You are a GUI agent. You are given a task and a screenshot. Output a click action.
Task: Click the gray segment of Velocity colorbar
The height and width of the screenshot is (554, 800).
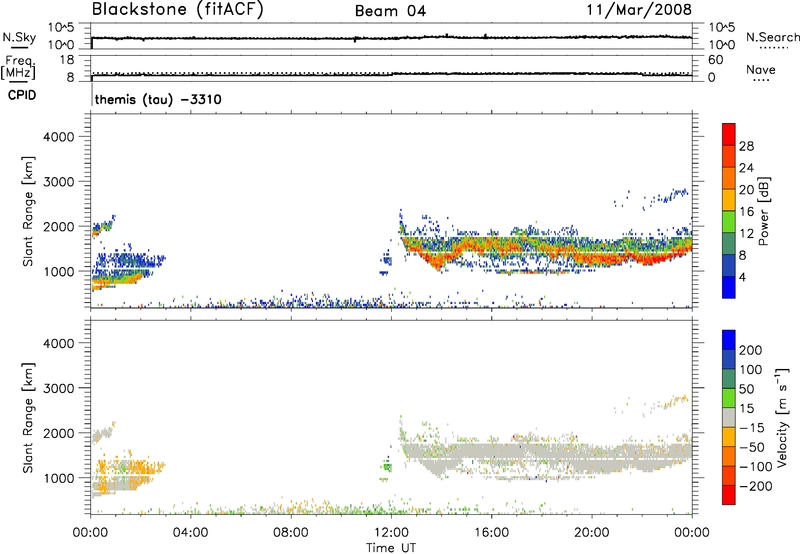tap(729, 418)
